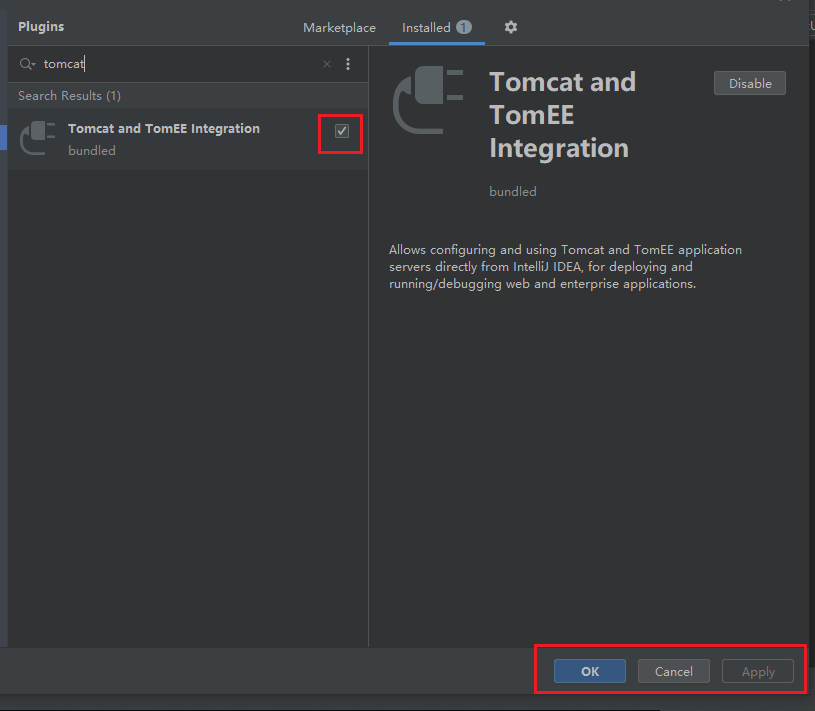Click the large Tomcat plugin icon in detail pane
Image resolution: width=815 pixels, height=711 pixels.
pos(428,100)
